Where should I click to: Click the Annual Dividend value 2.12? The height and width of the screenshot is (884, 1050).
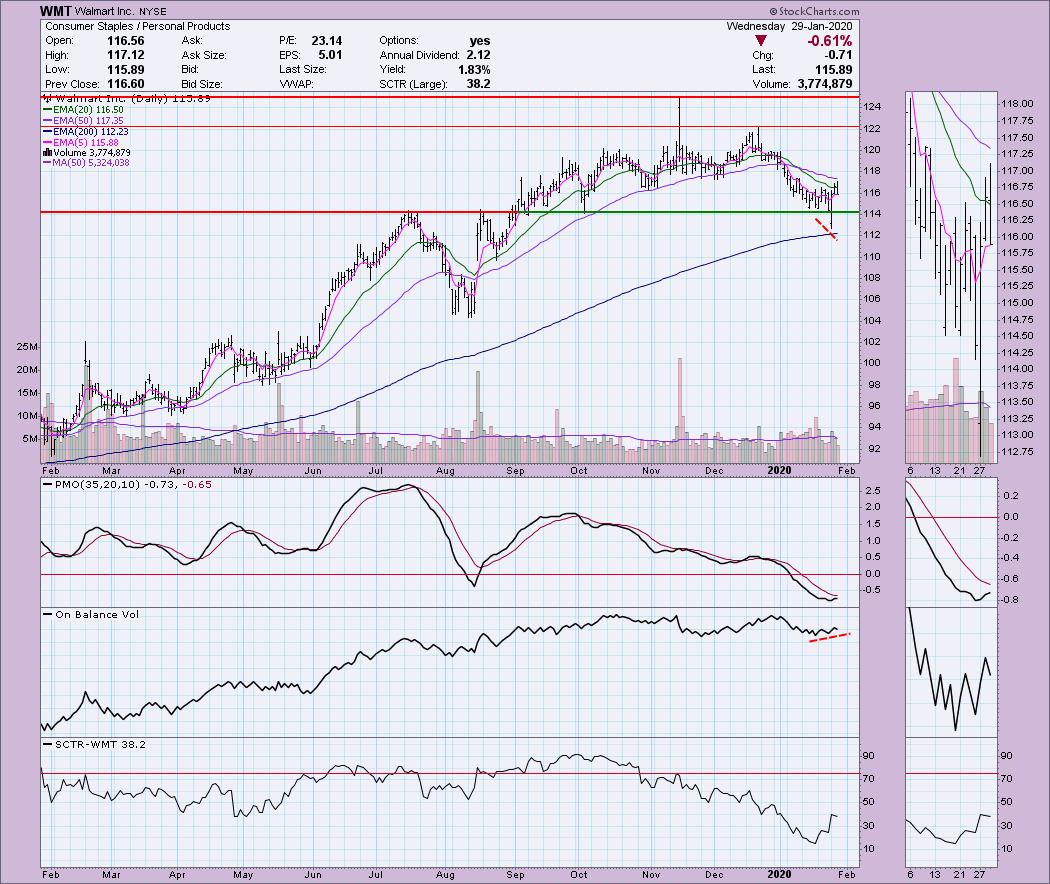pos(478,55)
